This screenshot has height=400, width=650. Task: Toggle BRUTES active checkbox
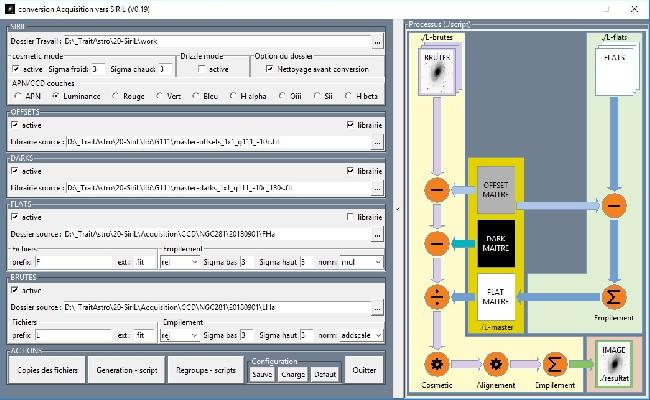(x=15, y=290)
